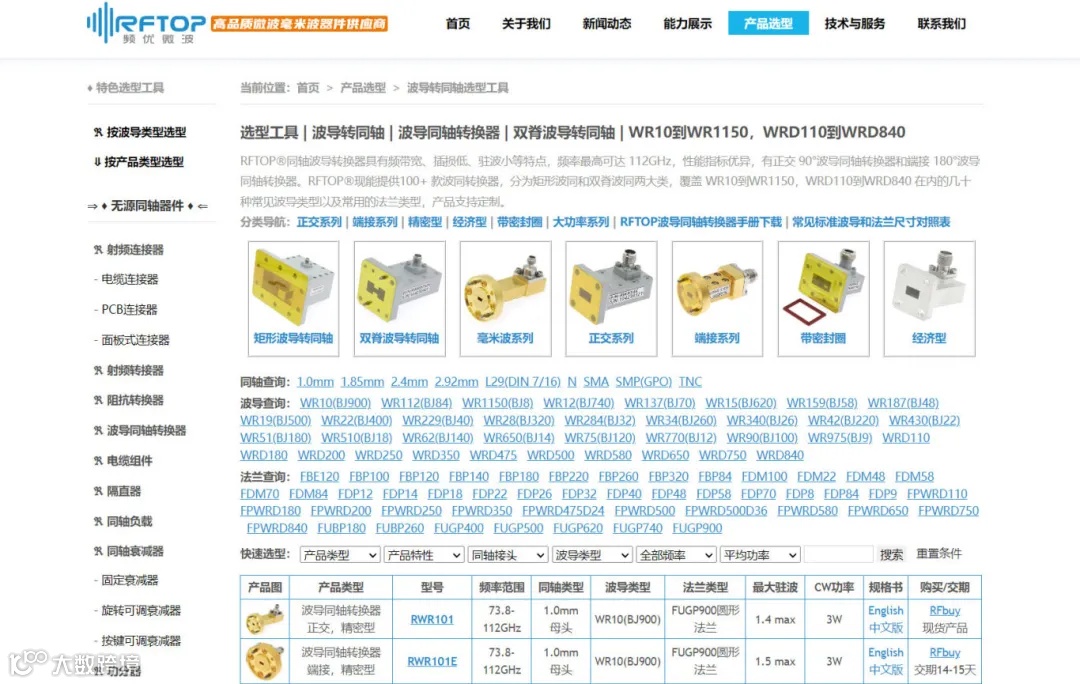Open the 带密封圈 product thumbnail
The width and height of the screenshot is (1080, 684).
click(x=823, y=298)
